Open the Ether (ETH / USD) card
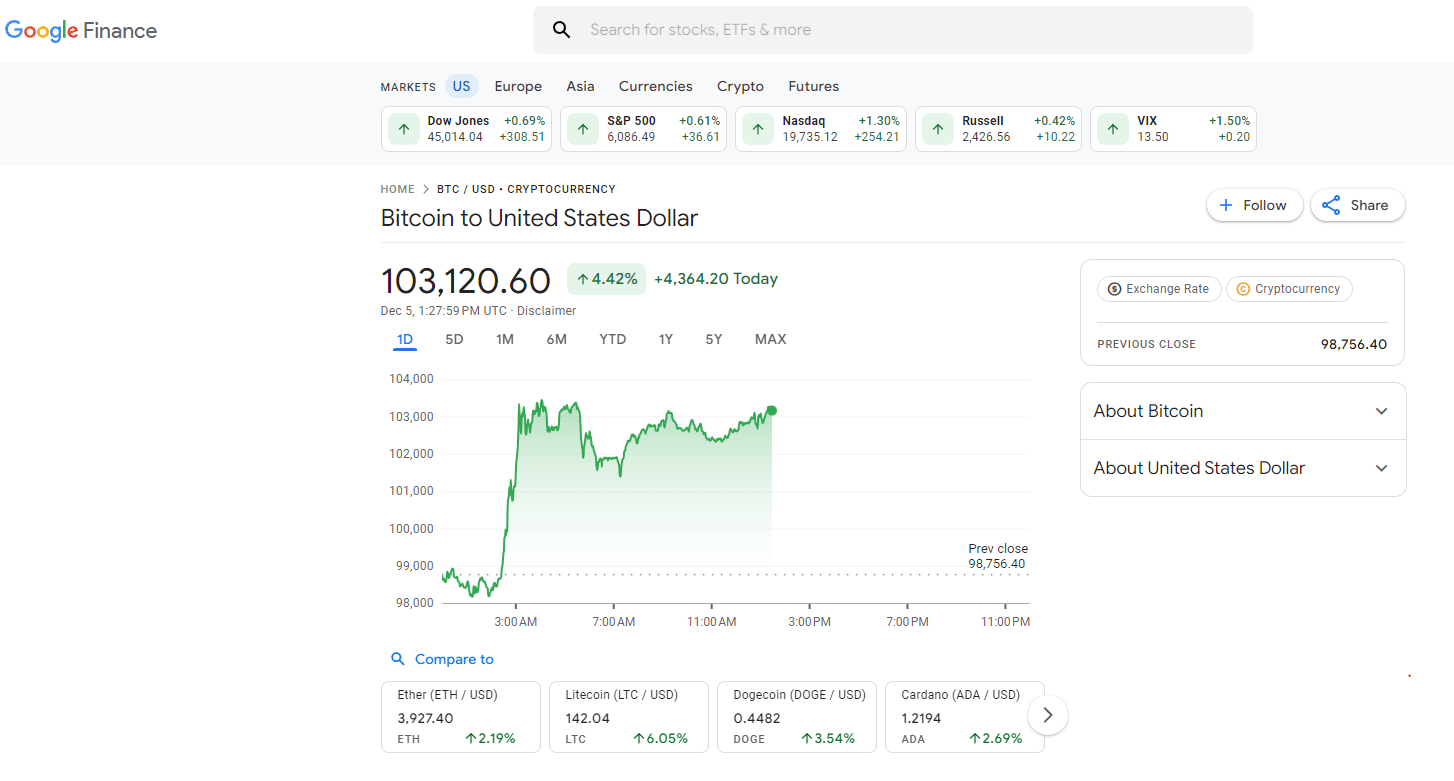Viewport: 1454px width, 781px height. click(x=461, y=717)
